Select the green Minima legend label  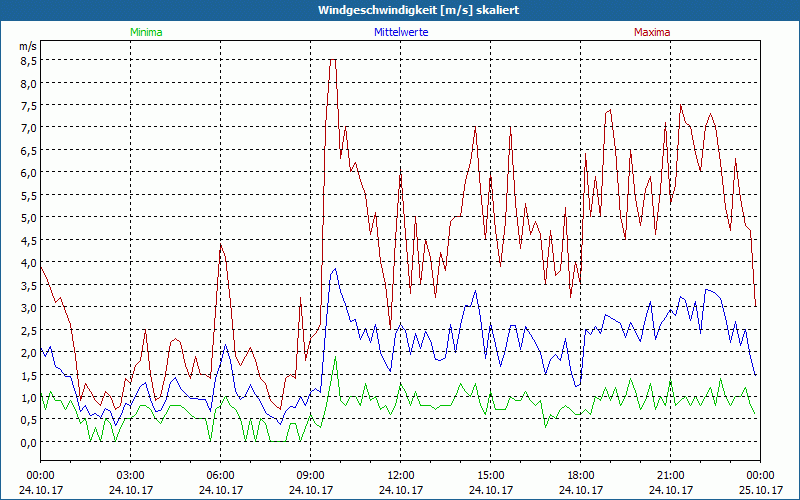[146, 32]
